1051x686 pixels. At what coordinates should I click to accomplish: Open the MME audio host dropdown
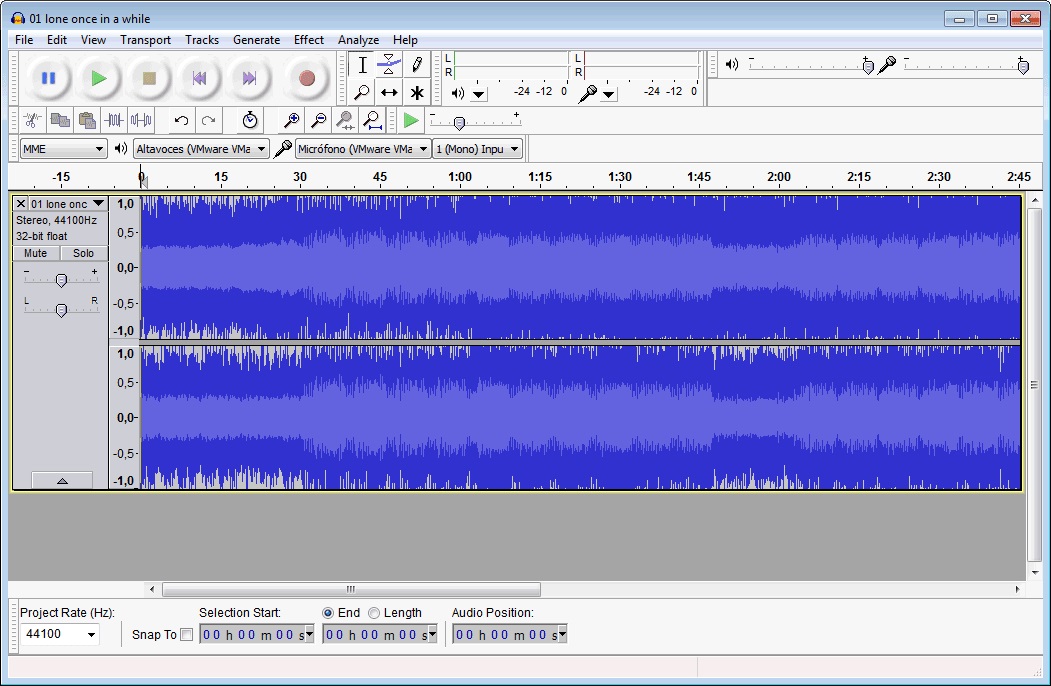pyautogui.click(x=63, y=149)
